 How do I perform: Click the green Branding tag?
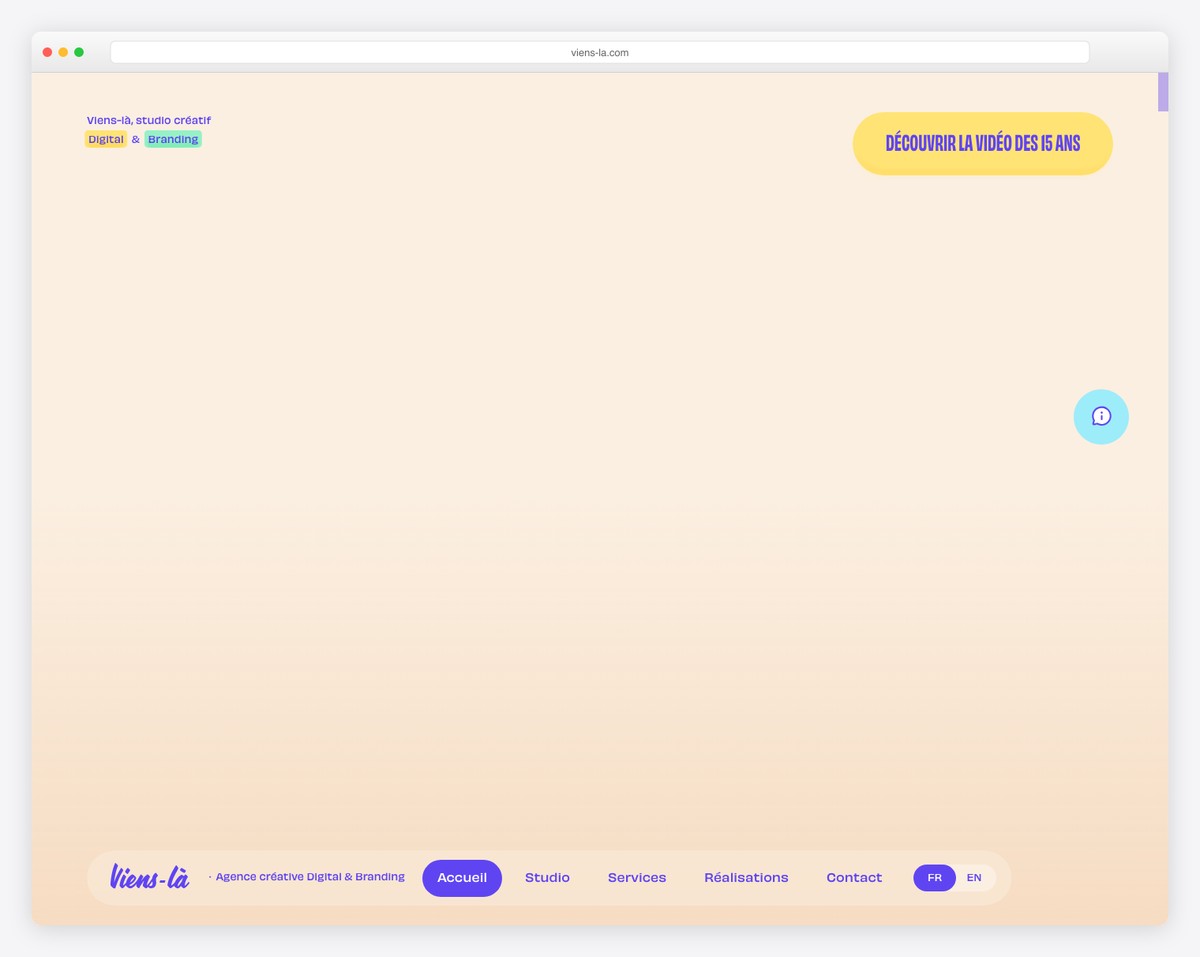(x=173, y=139)
